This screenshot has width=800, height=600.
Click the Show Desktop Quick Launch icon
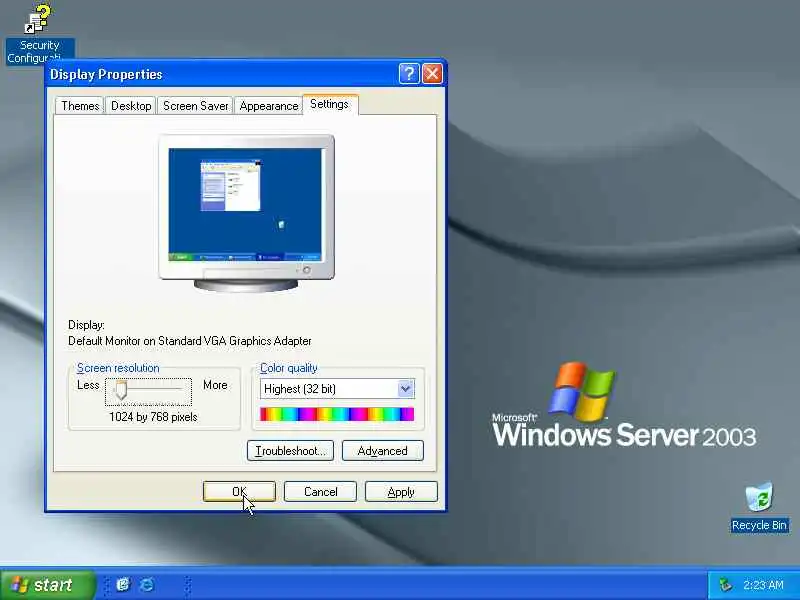(x=123, y=584)
